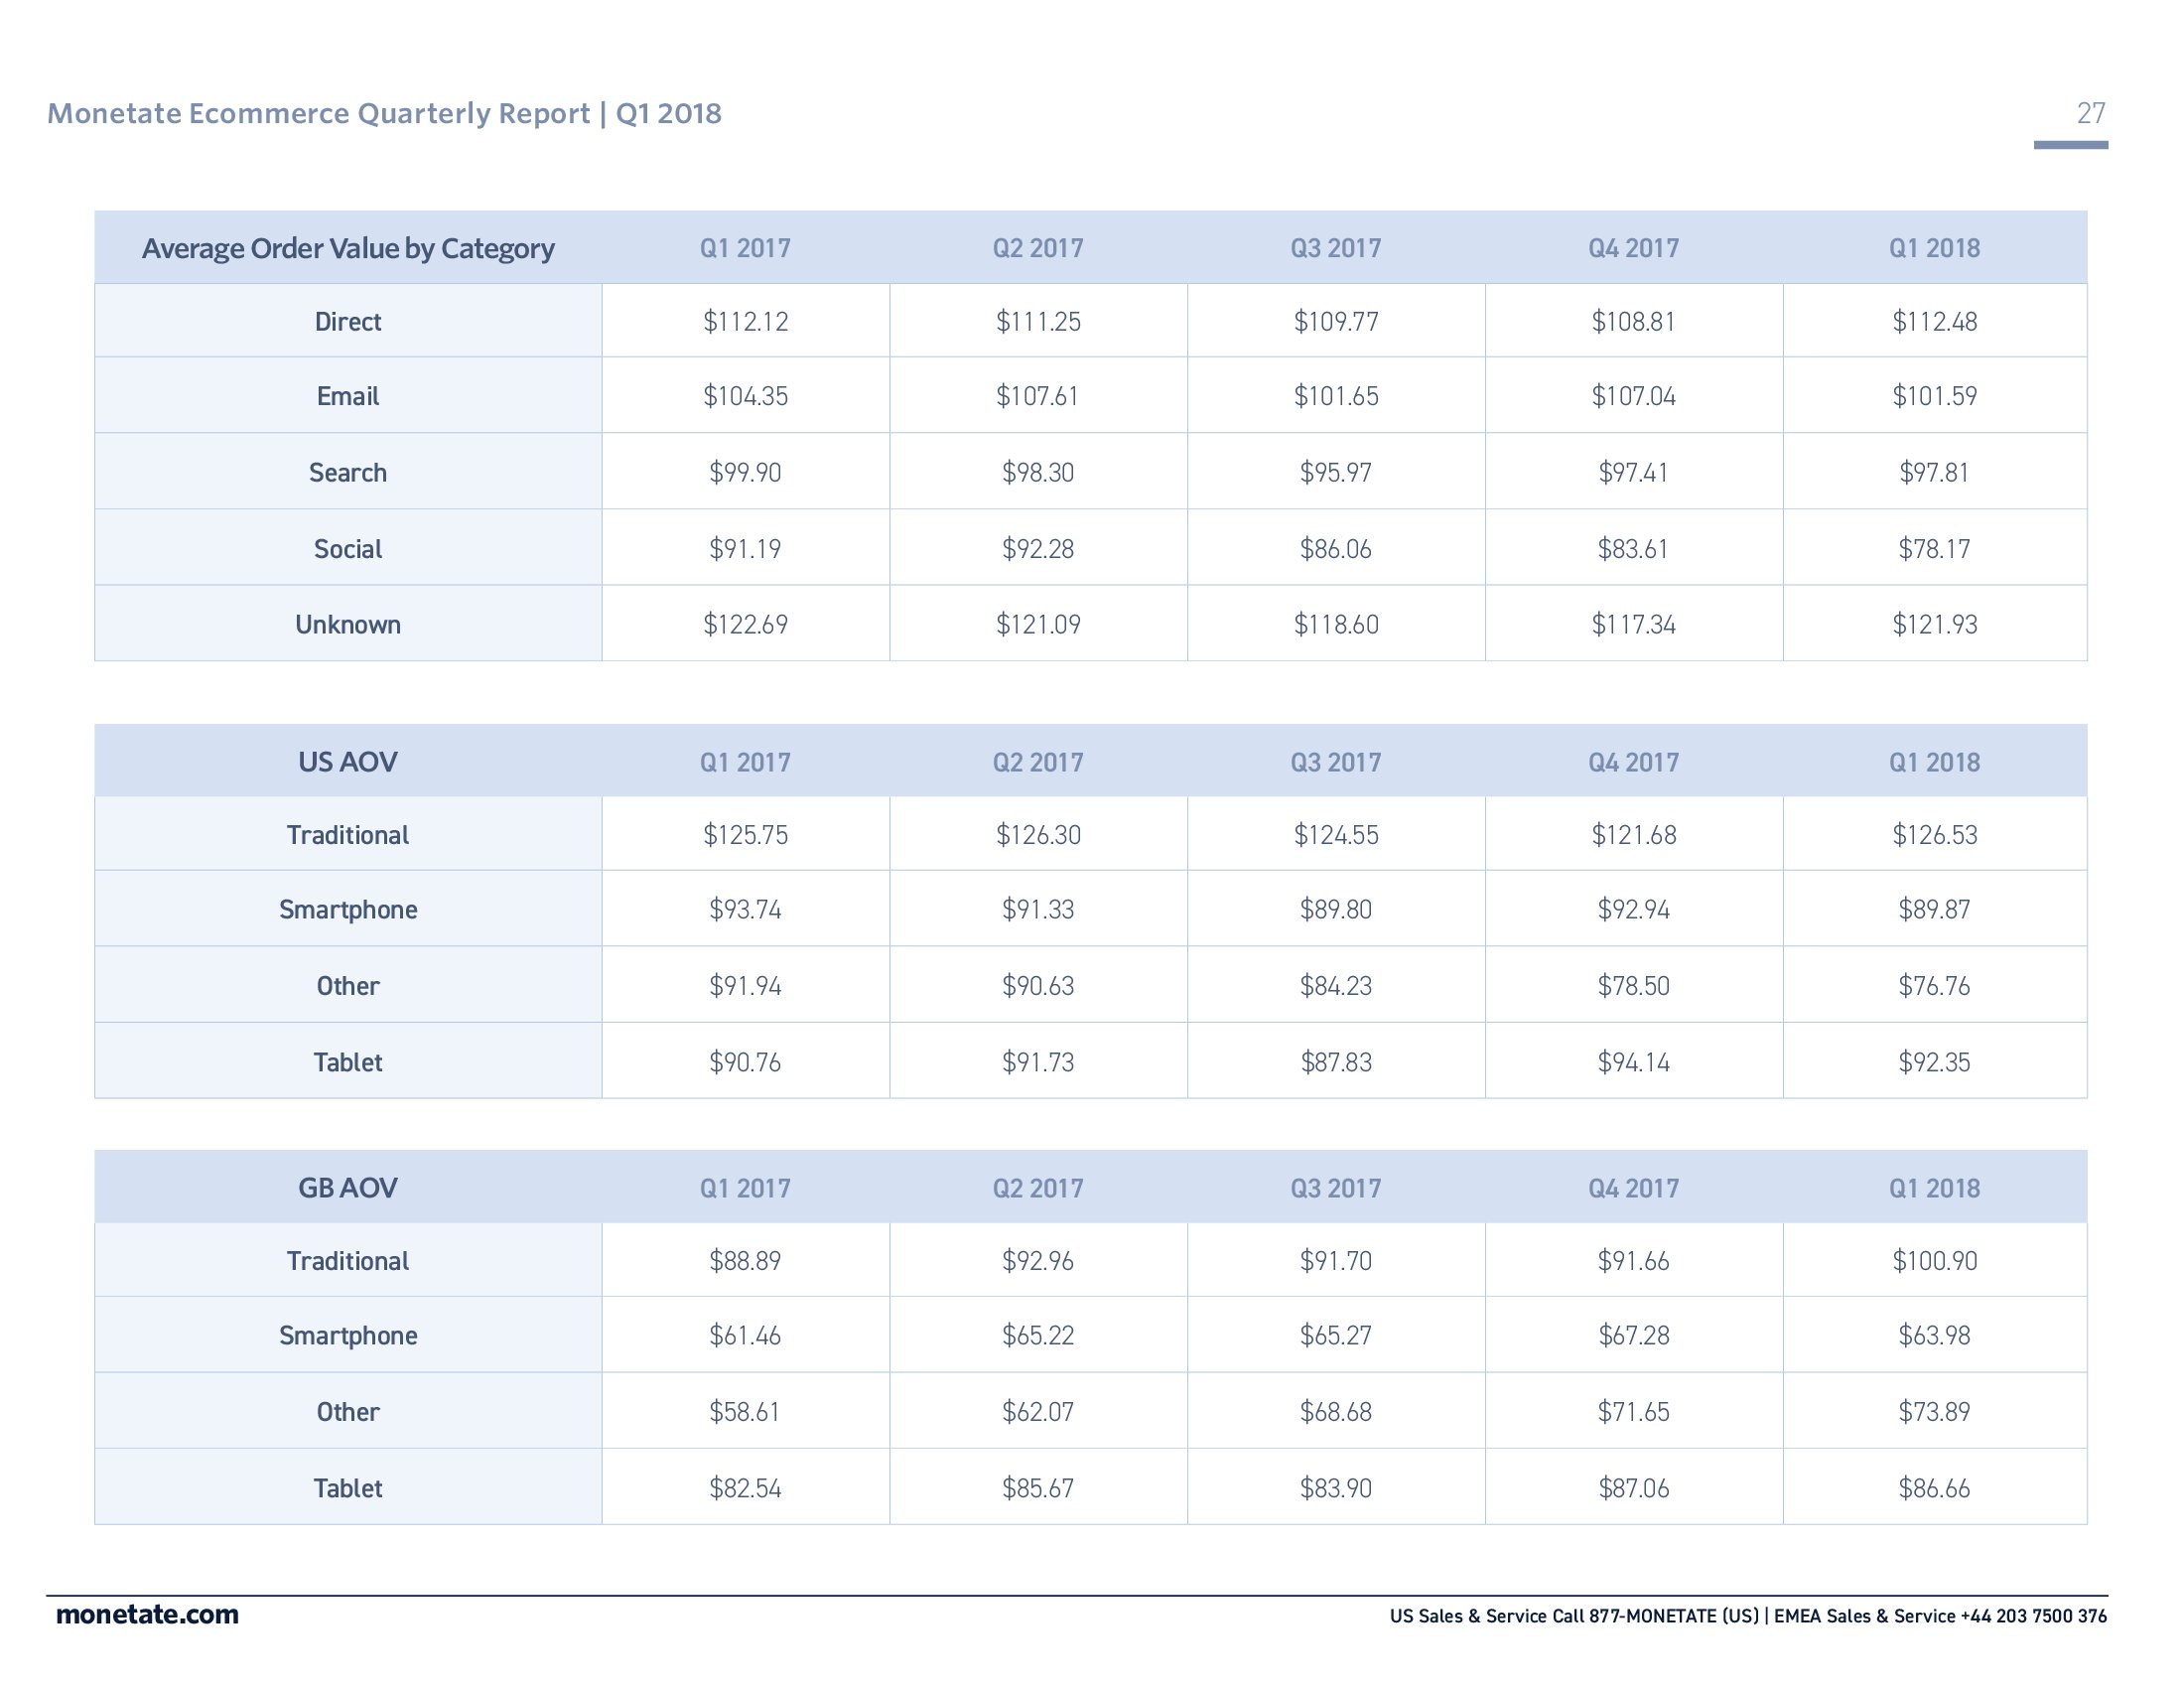
Task: Select the US AOV table heading
Action: (x=348, y=762)
